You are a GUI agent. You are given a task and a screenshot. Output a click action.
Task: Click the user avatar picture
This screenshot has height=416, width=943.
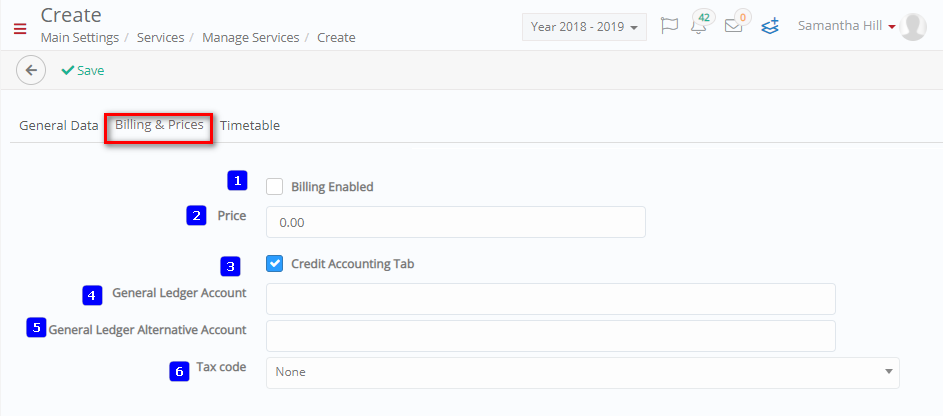point(913,26)
